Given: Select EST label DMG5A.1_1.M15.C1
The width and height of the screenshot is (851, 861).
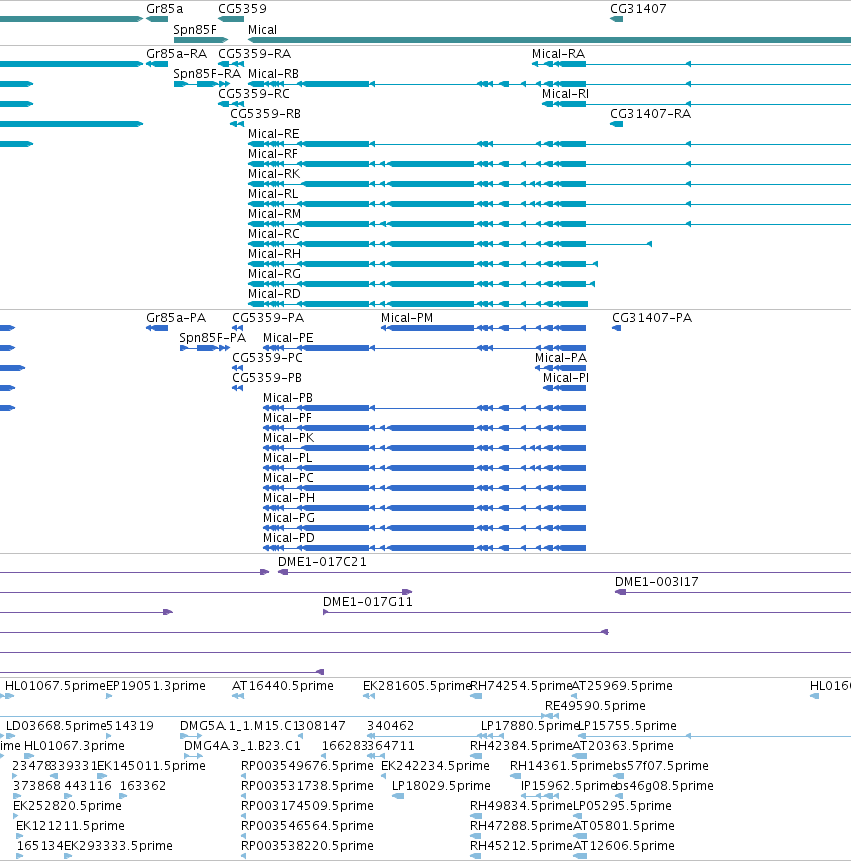Looking at the screenshot, I should (237, 726).
